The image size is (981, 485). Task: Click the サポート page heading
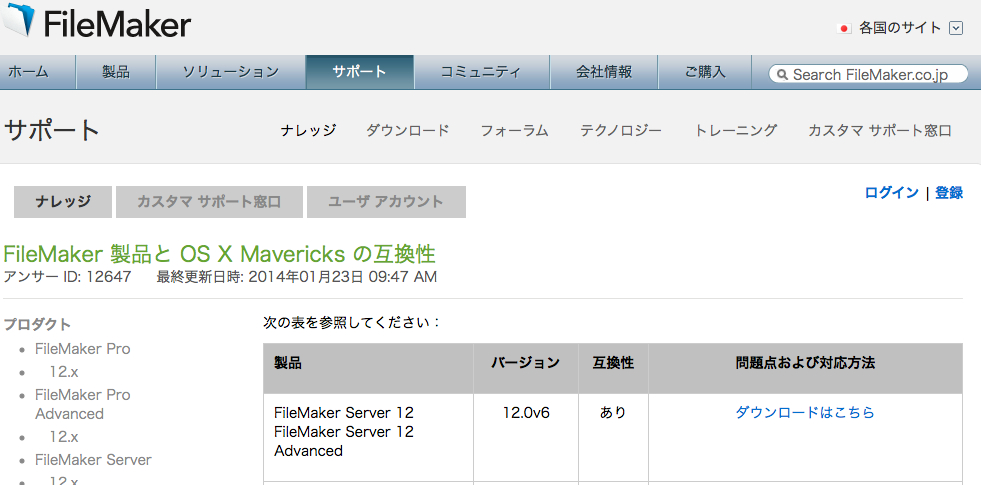[52, 130]
